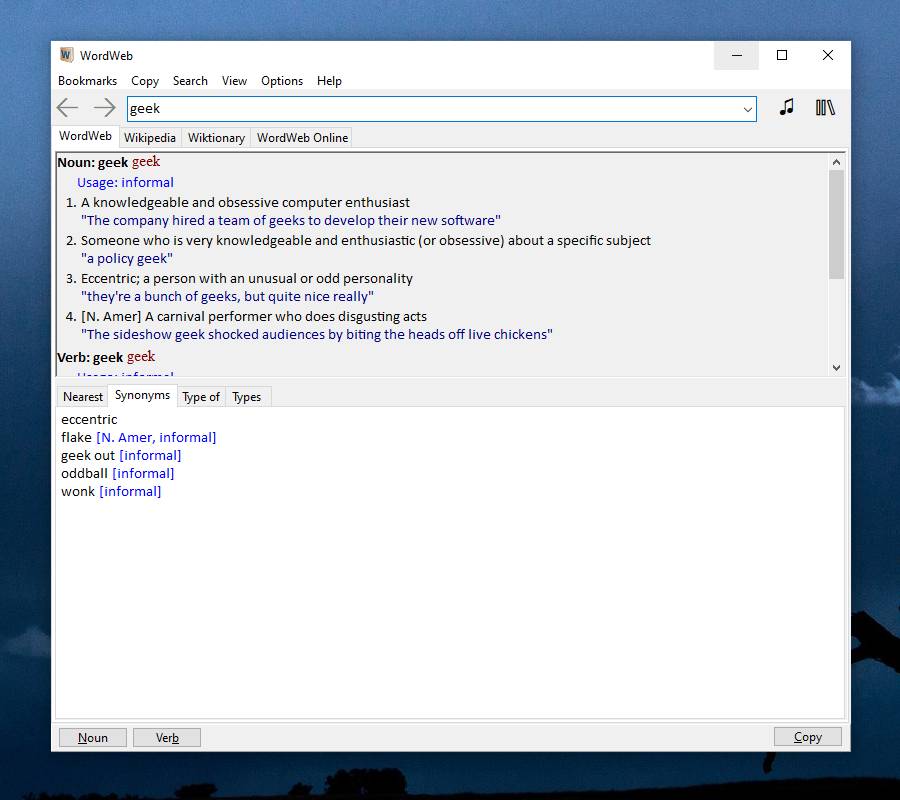The height and width of the screenshot is (800, 900).
Task: Open the Bookmarks menu
Action: (87, 81)
